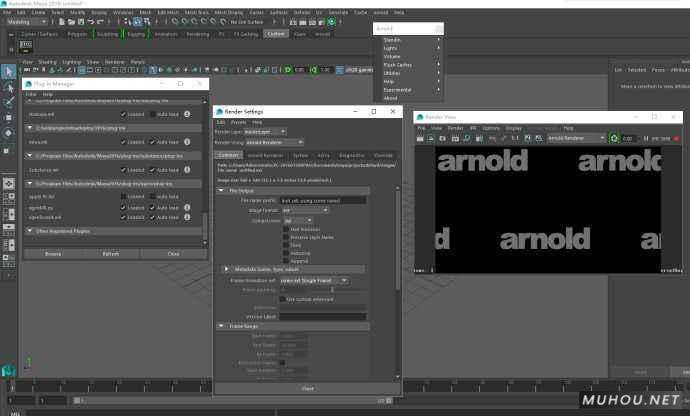Click the pause icon in Render View toolbar
The width and height of the screenshot is (690, 416).
point(646,138)
